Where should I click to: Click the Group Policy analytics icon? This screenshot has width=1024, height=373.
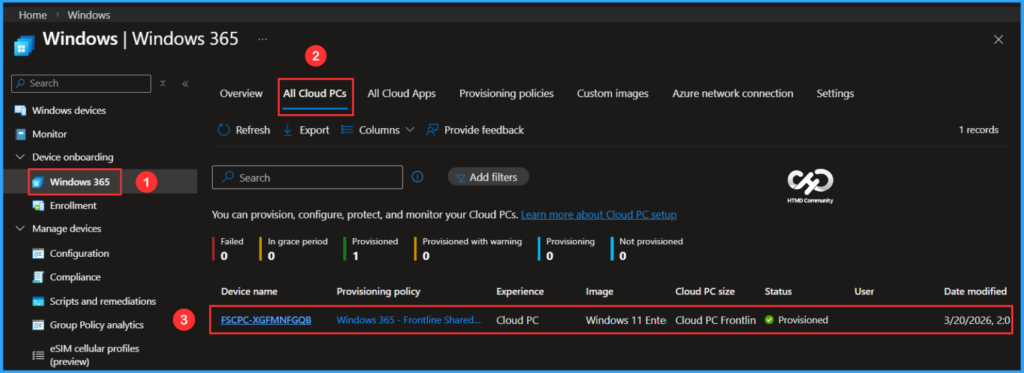pos(38,325)
